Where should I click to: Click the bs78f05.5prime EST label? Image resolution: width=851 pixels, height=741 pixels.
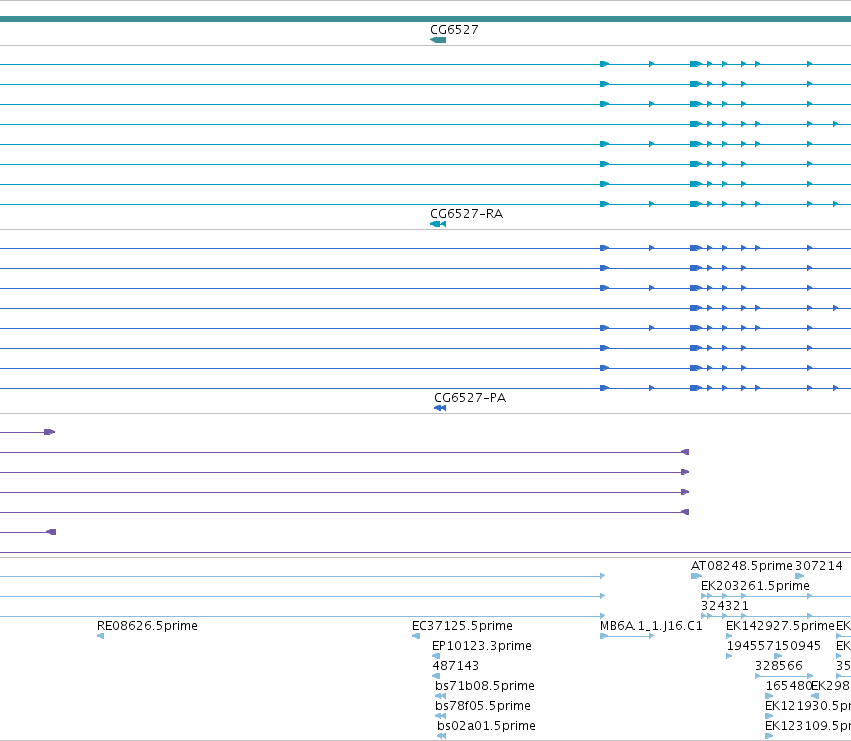pos(483,706)
